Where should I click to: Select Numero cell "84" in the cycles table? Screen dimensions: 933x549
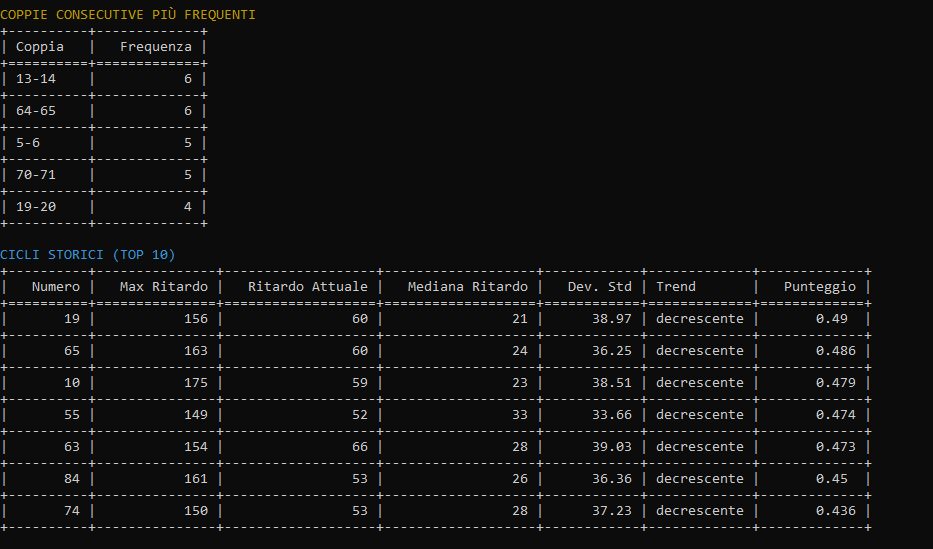click(x=72, y=479)
